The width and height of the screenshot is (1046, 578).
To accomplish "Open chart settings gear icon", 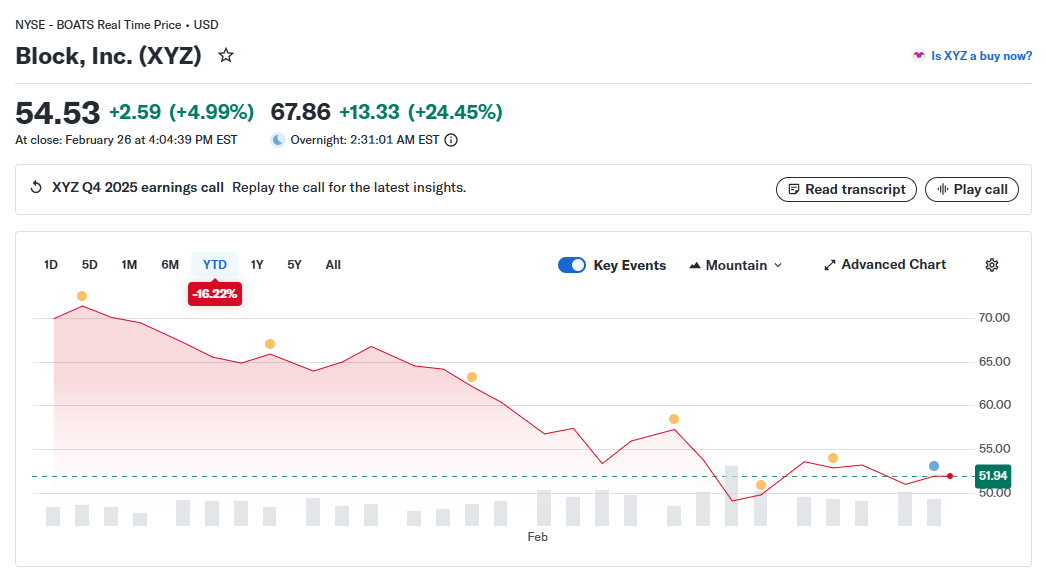I will coord(992,265).
